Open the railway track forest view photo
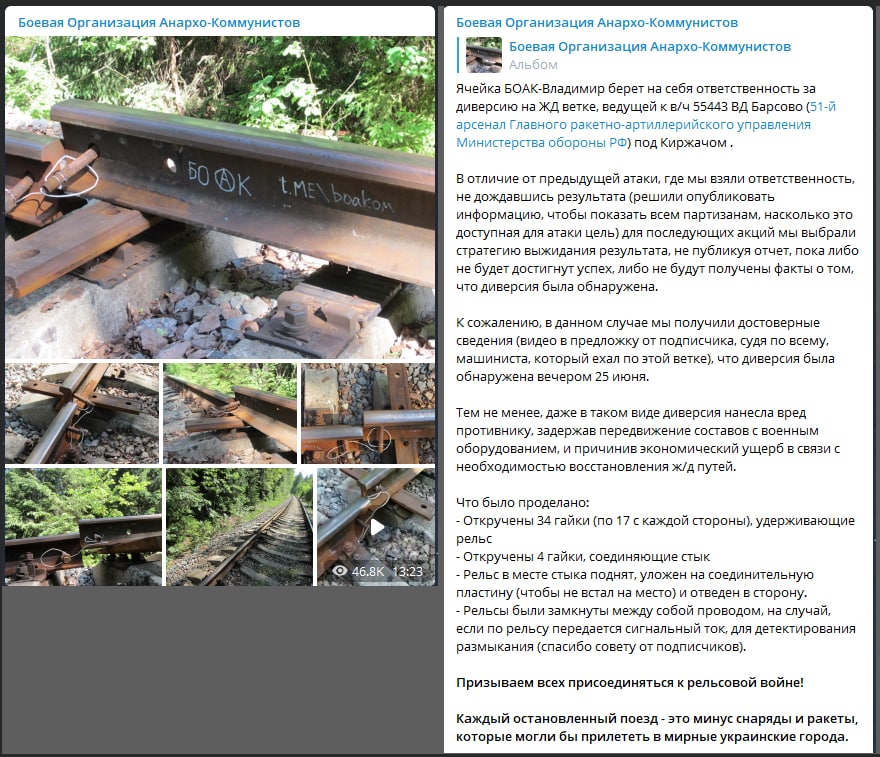Screen dimensions: 880x757 click(x=239, y=527)
